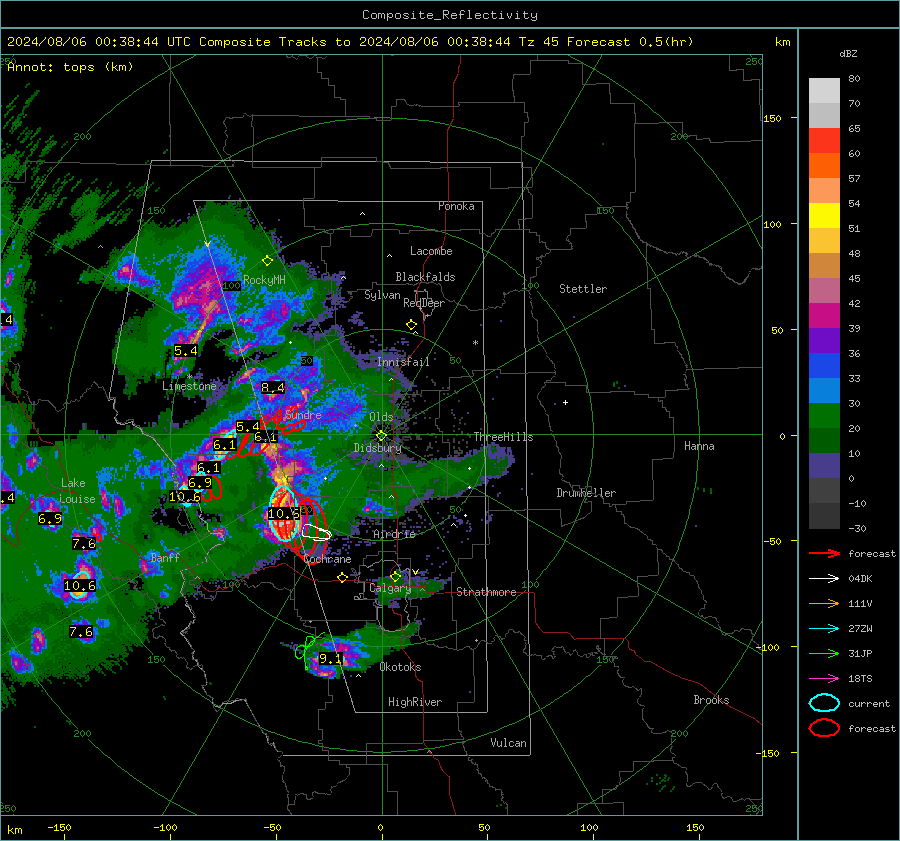This screenshot has width=900, height=841.
Task: Click the '27ZW' legend text
Action: click(860, 629)
